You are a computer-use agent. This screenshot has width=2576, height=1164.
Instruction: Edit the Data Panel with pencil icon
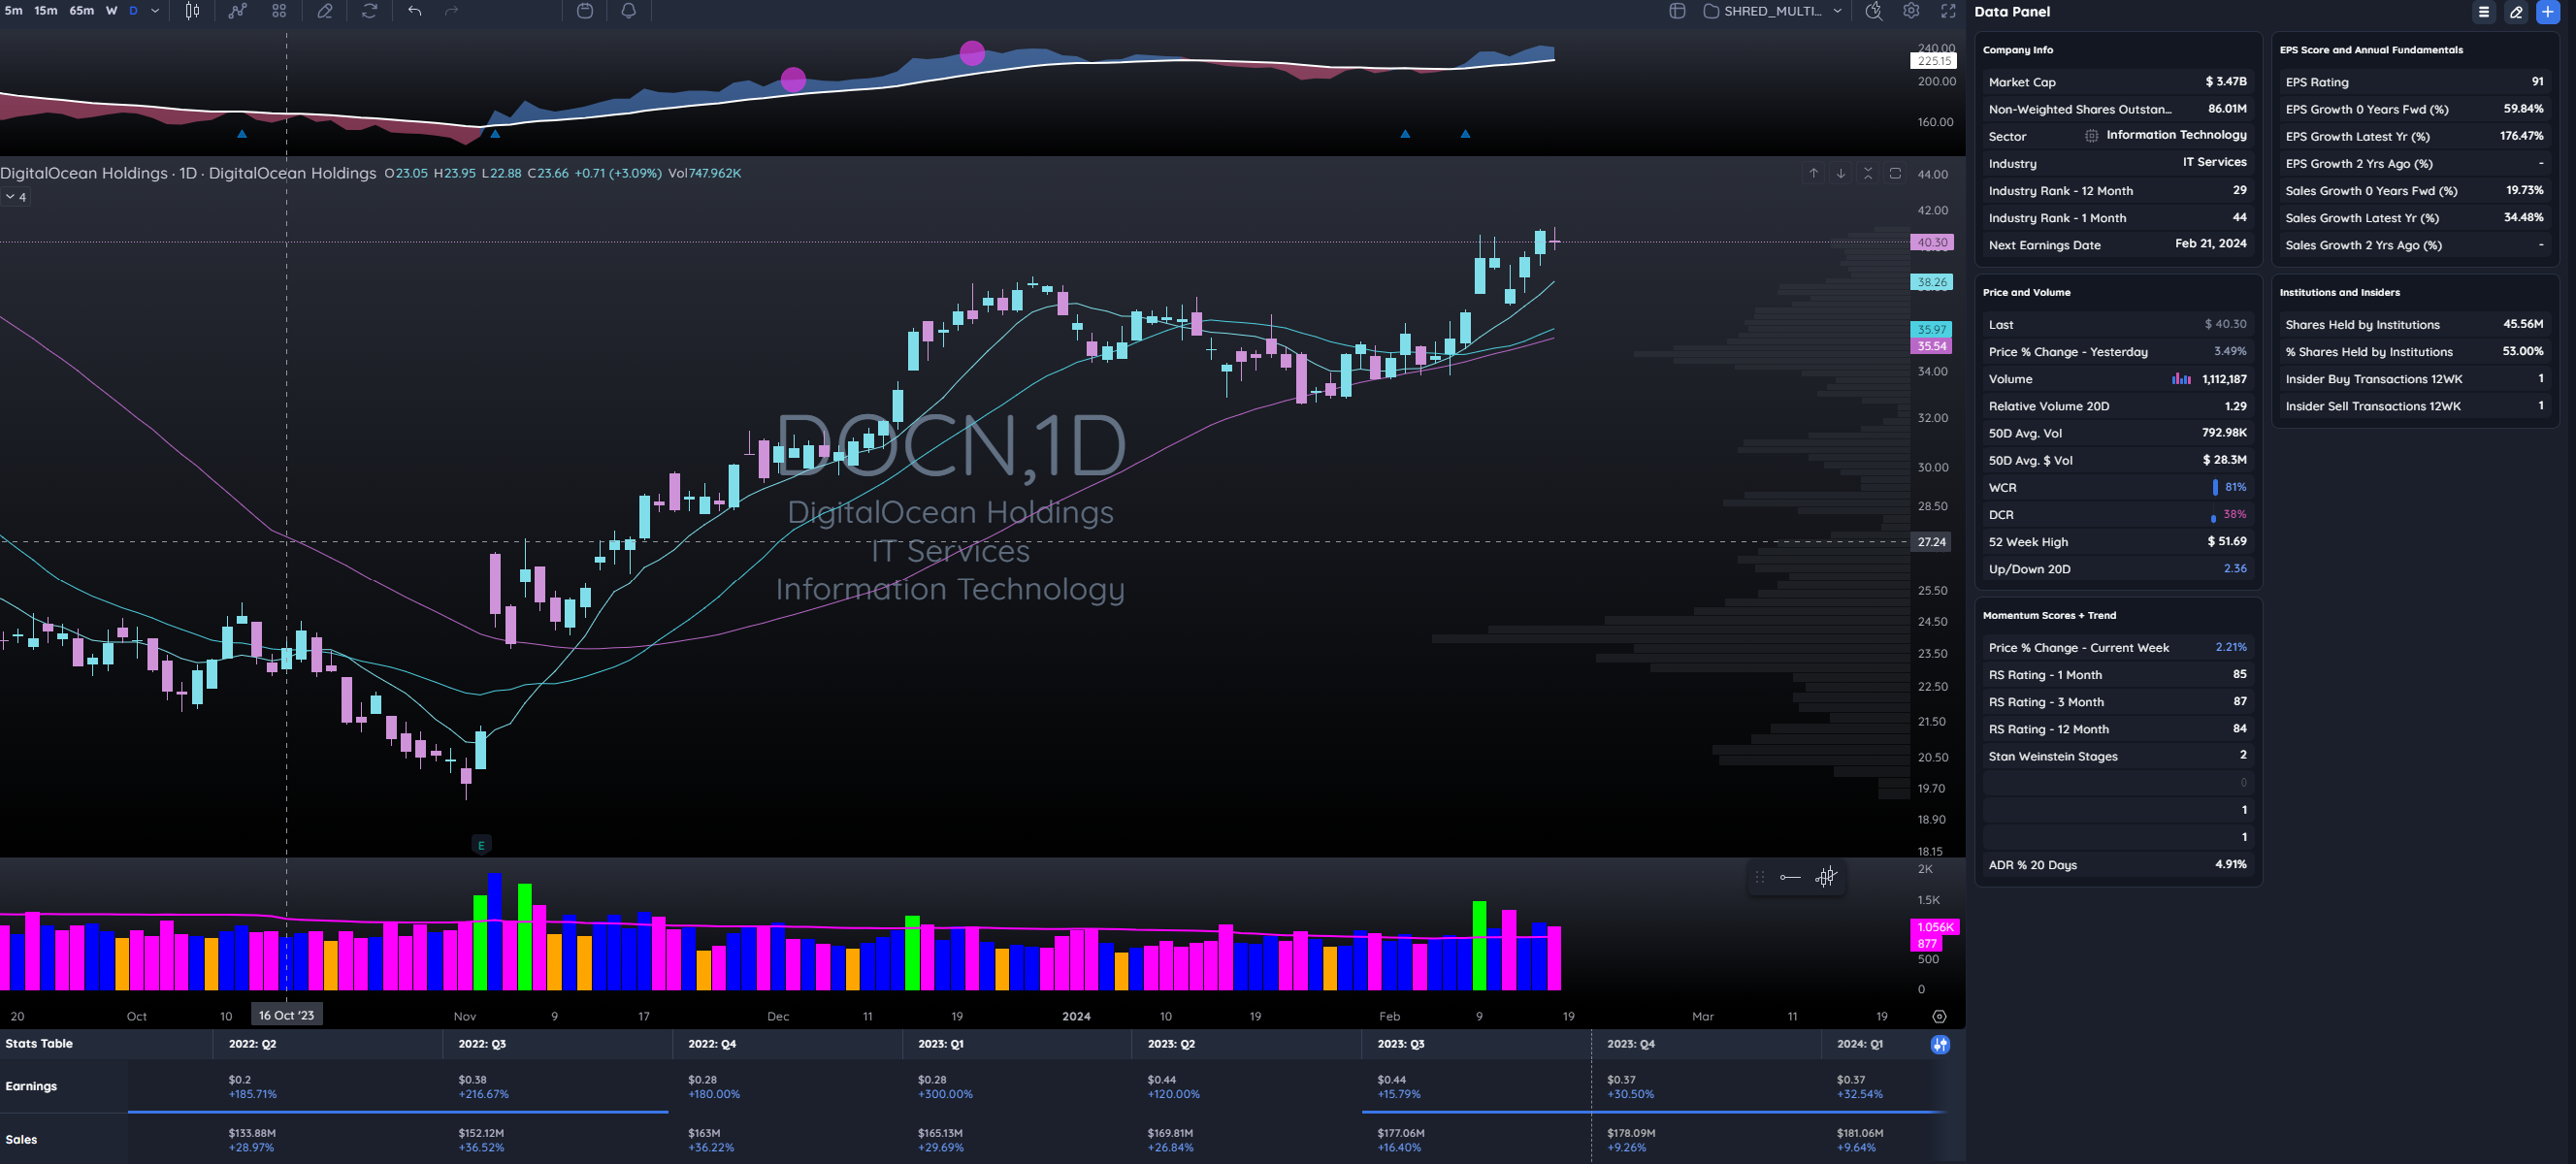2516,12
